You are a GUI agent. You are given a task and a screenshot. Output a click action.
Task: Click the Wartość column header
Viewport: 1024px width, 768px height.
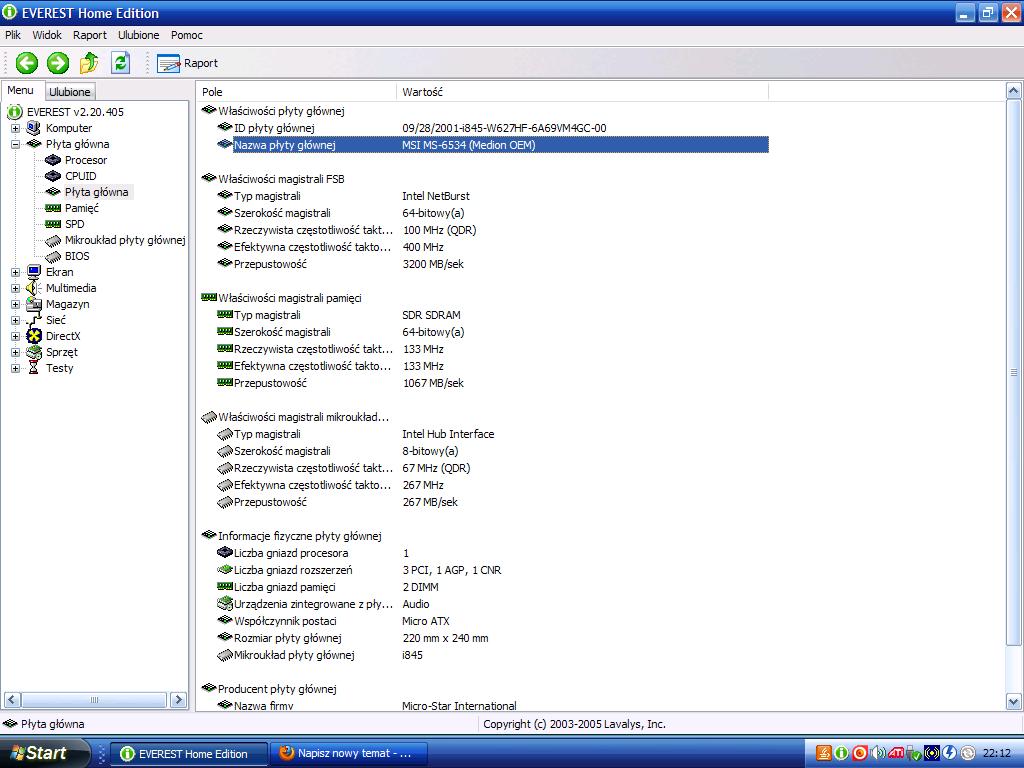(x=582, y=92)
